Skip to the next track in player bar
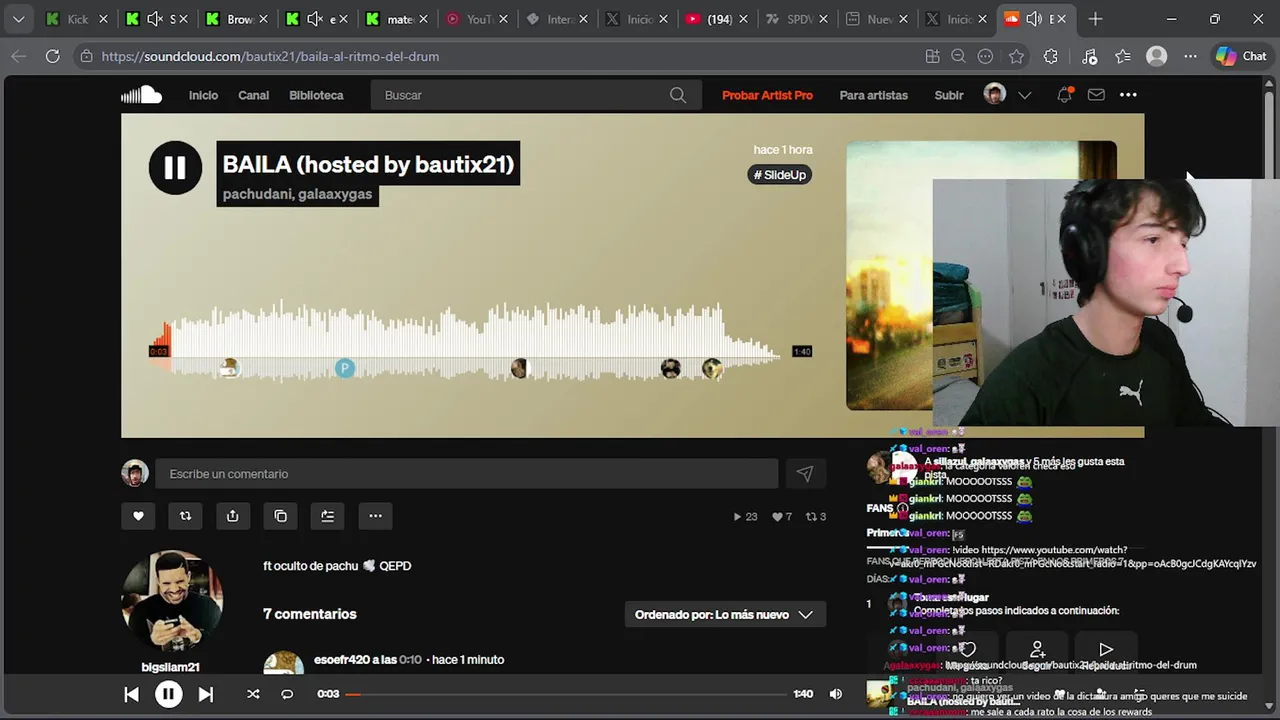The height and width of the screenshot is (720, 1280). [x=205, y=694]
